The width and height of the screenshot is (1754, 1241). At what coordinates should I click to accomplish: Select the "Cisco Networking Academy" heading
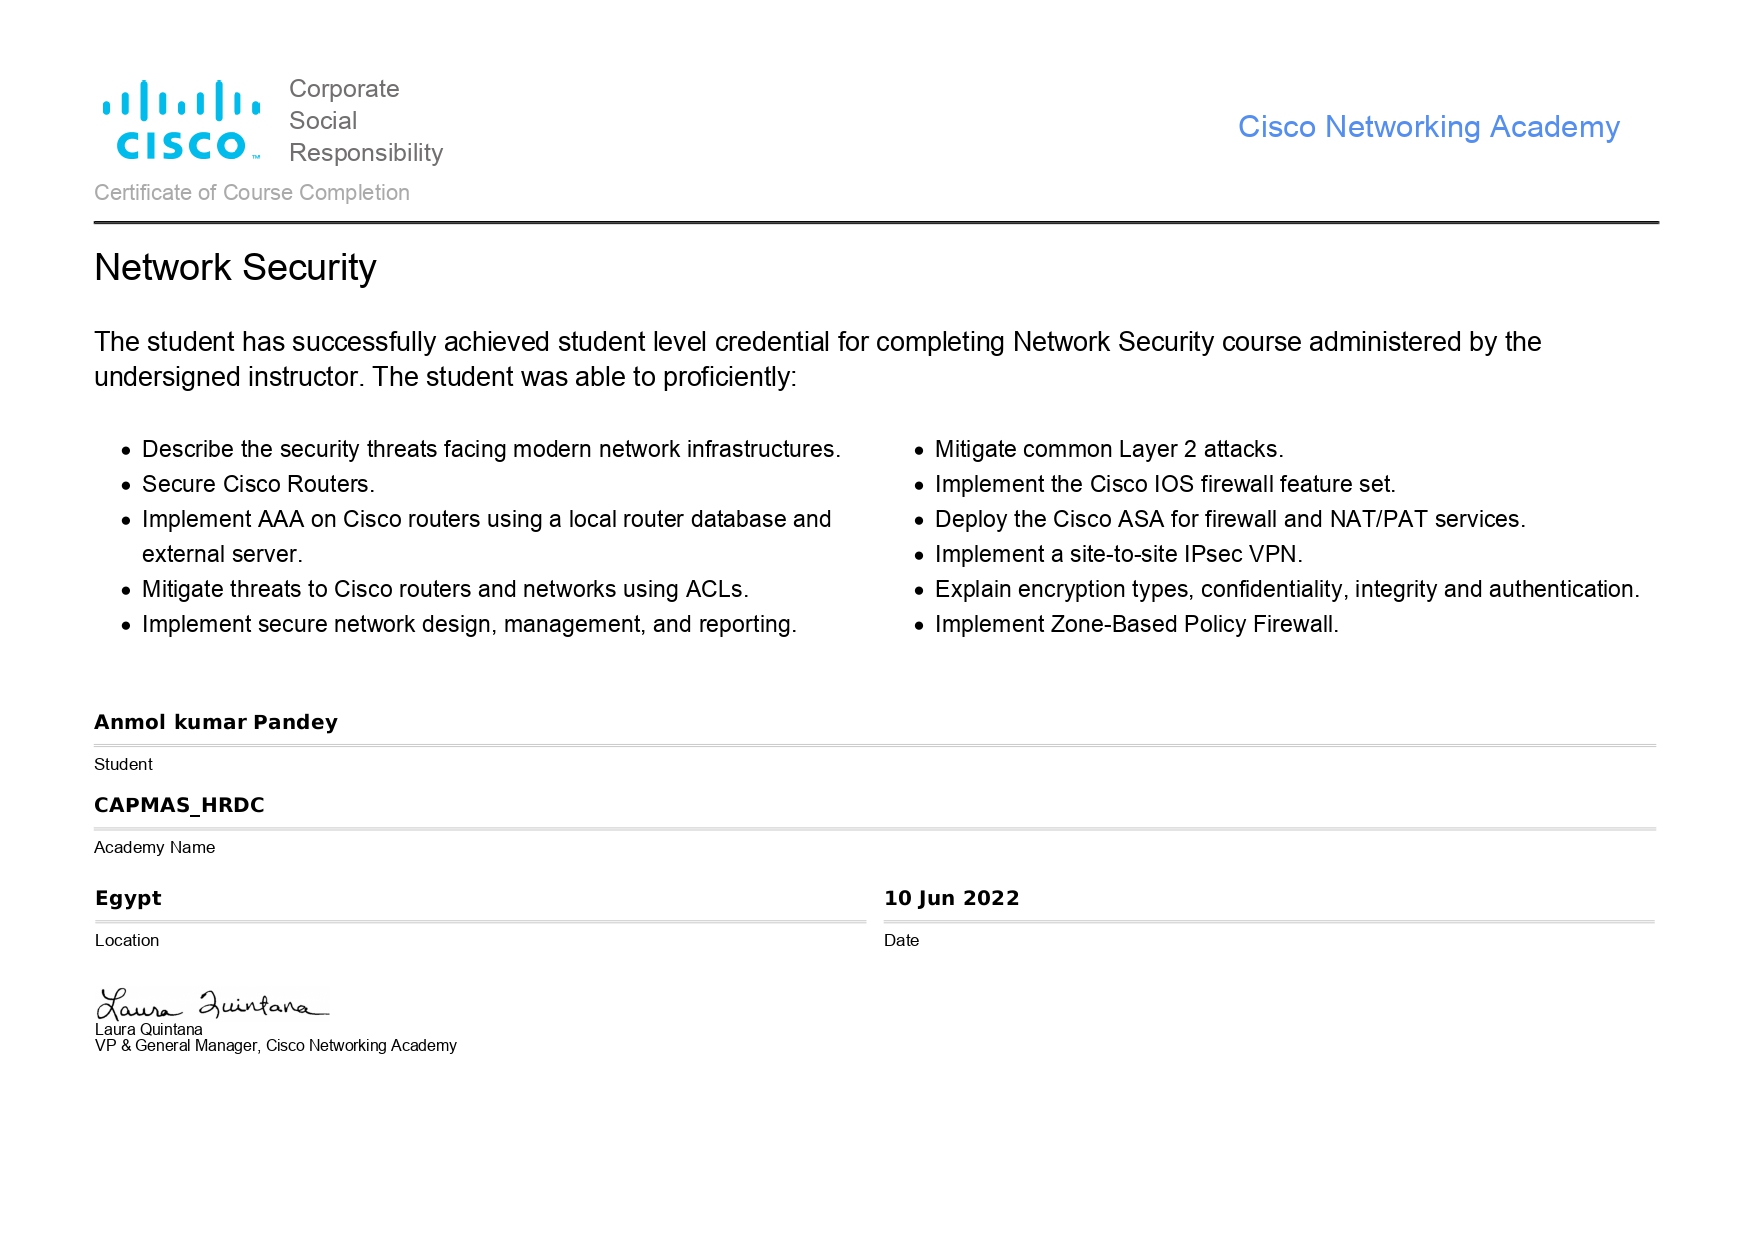pyautogui.click(x=1428, y=127)
